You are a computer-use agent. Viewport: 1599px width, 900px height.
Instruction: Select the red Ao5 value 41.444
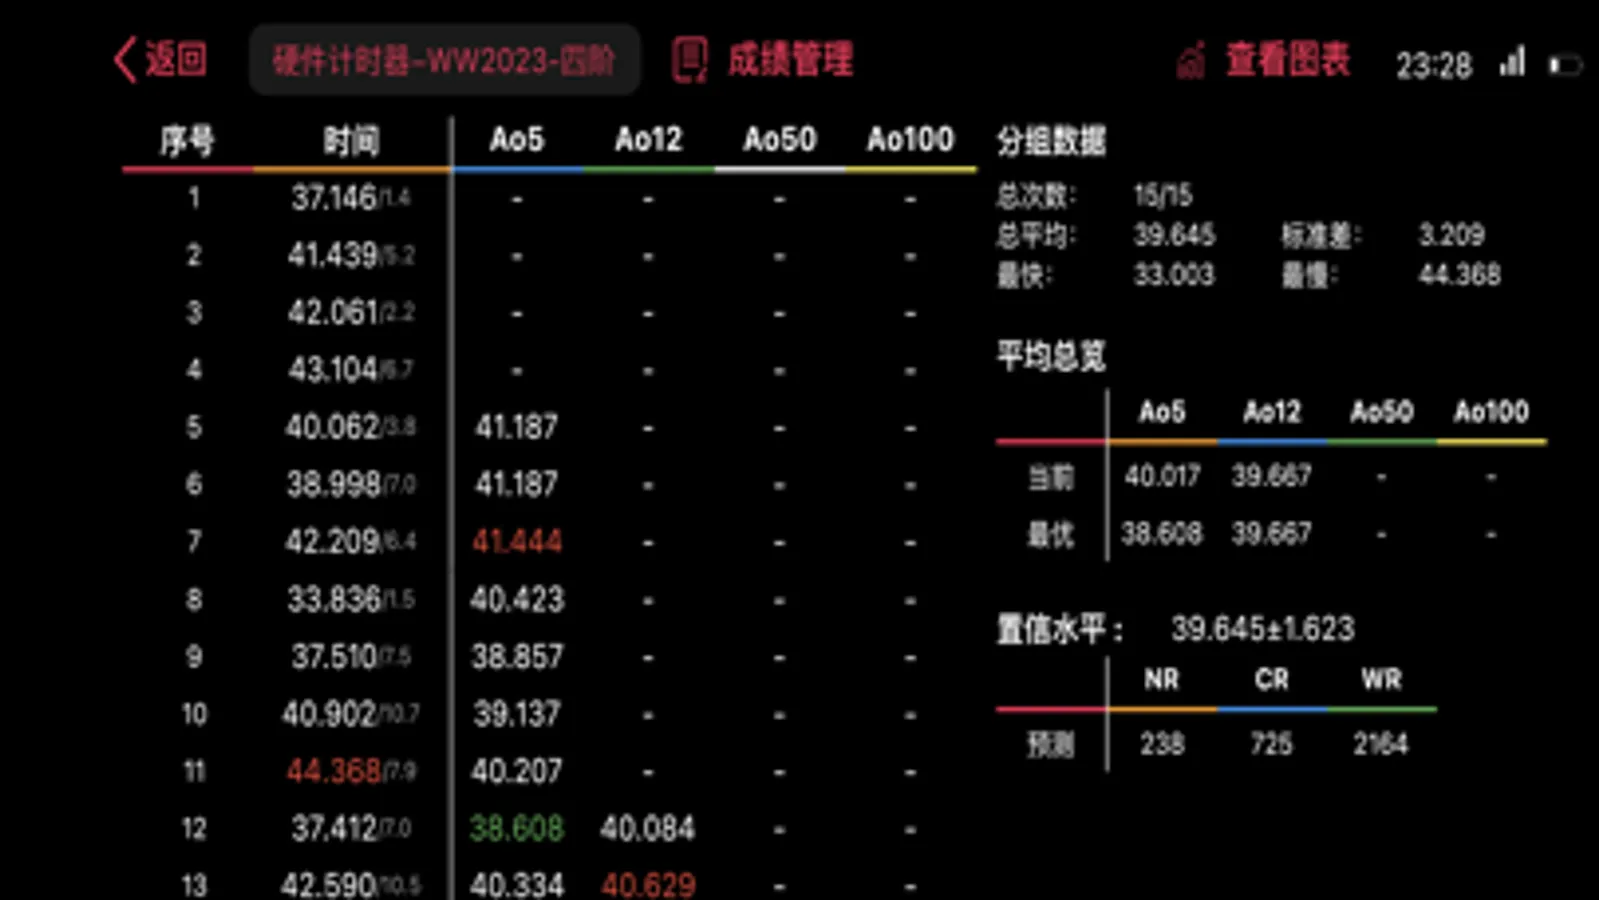coord(517,541)
